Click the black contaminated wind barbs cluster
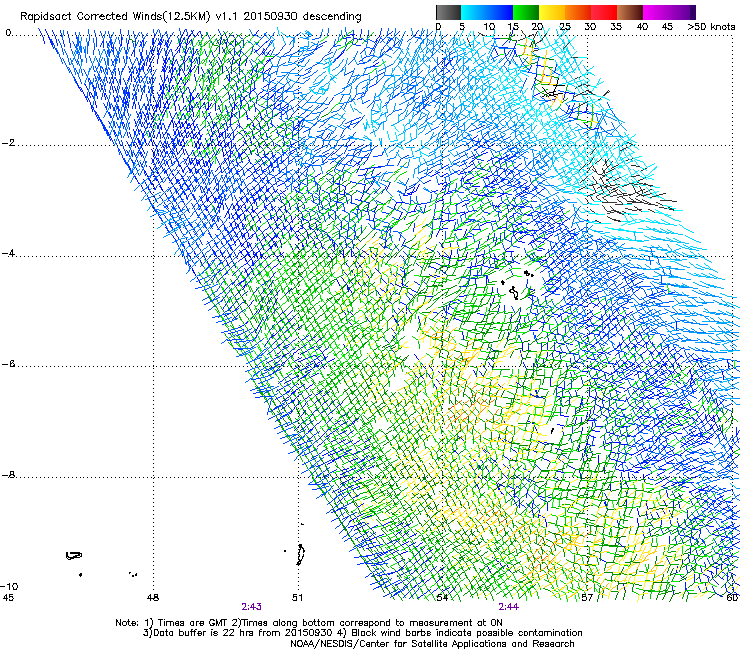Image resolution: width=740 pixels, height=650 pixels. (x=623, y=191)
